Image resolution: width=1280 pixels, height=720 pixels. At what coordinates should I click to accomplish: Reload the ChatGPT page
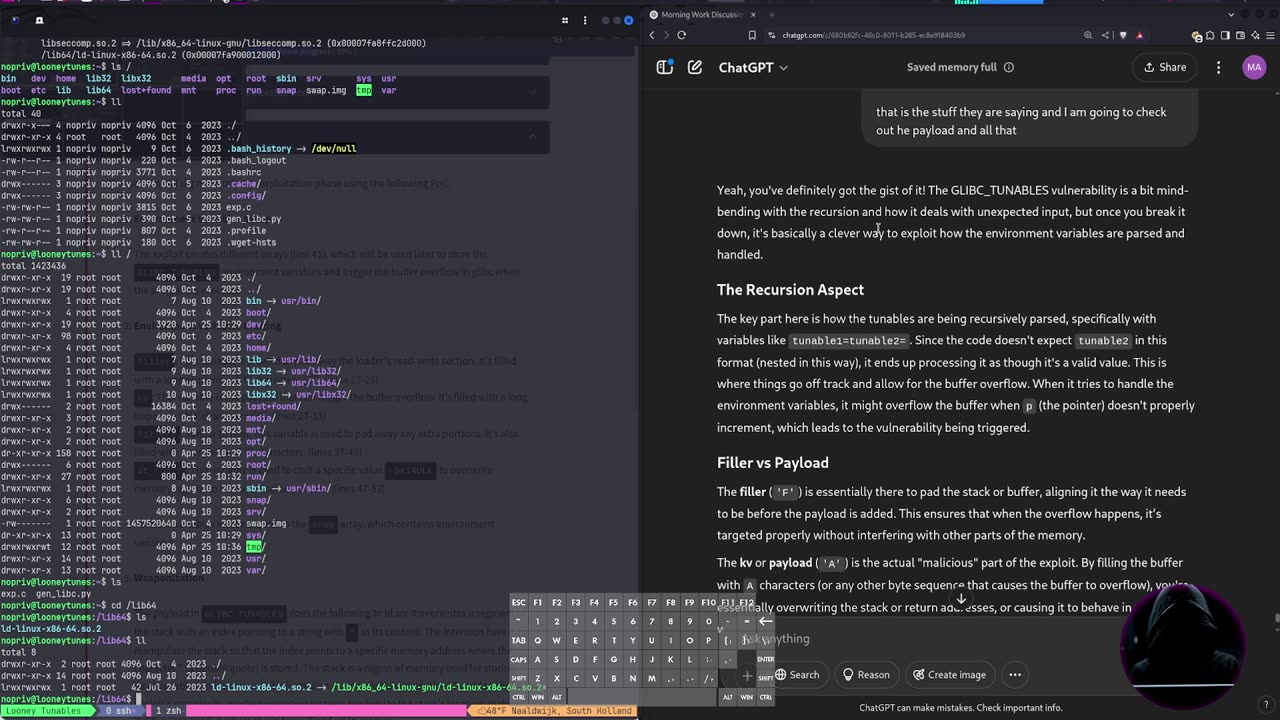(x=682, y=35)
